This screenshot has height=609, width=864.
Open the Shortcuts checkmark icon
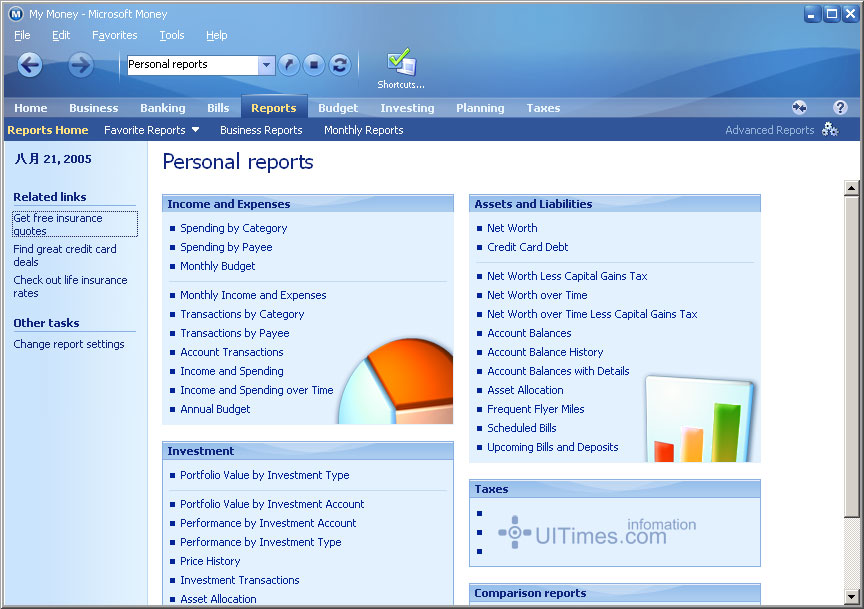(401, 62)
